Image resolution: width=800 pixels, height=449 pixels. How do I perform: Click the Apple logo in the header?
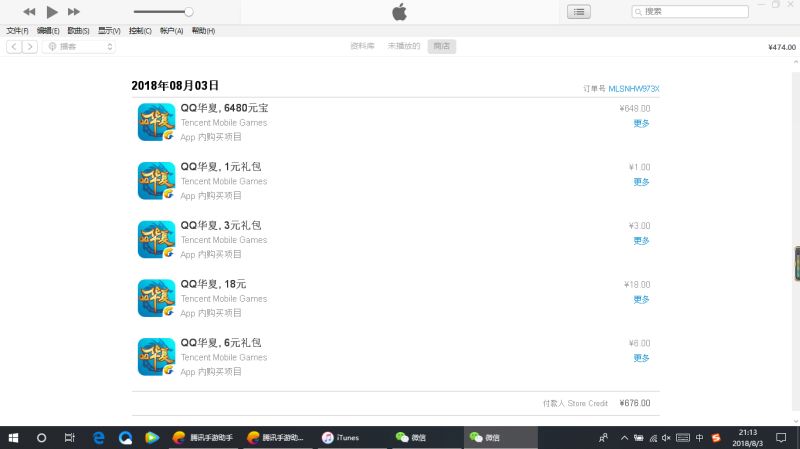[399, 12]
